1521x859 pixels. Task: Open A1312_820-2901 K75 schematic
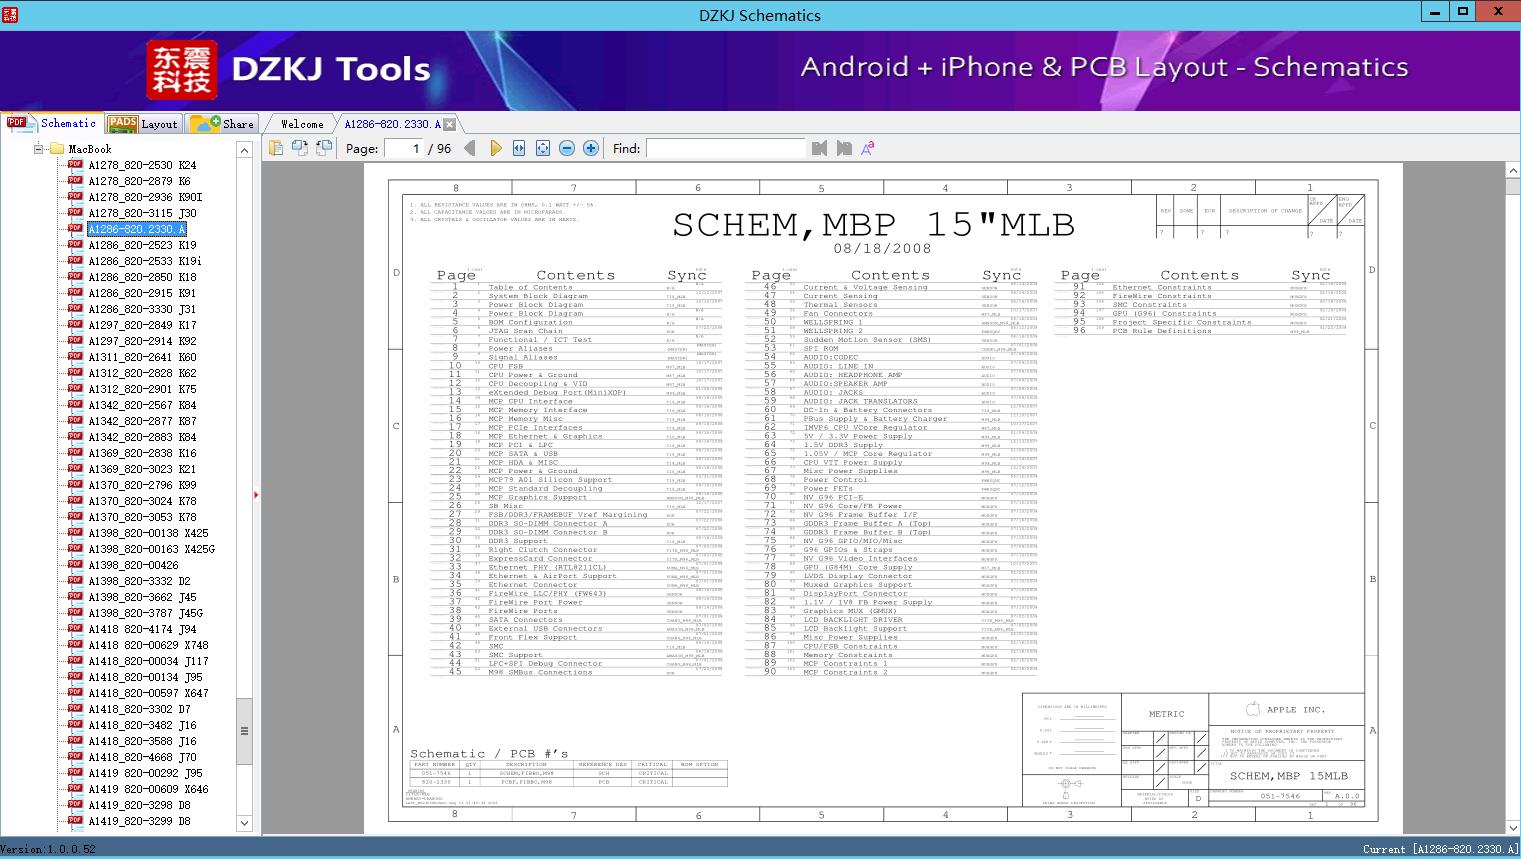tap(142, 389)
